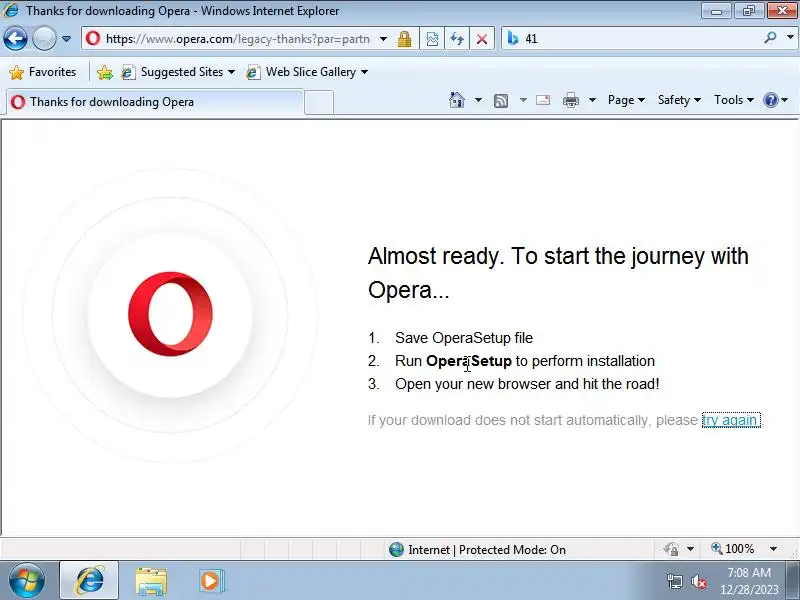Open the Page menu

[626, 100]
